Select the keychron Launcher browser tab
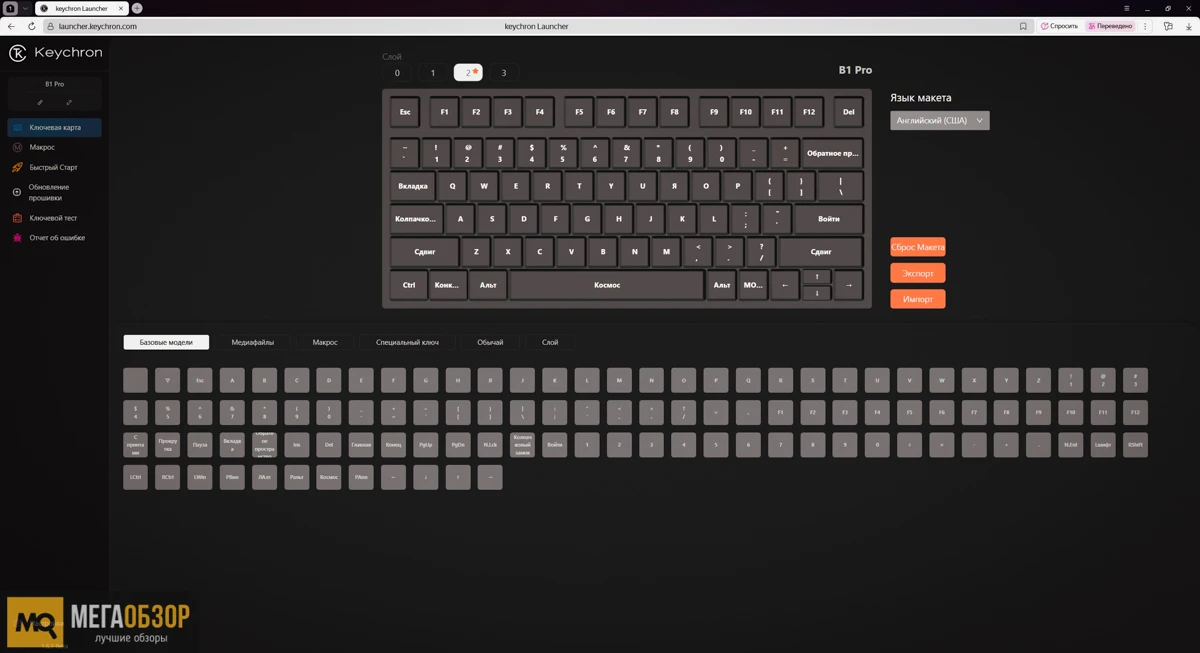 click(81, 8)
